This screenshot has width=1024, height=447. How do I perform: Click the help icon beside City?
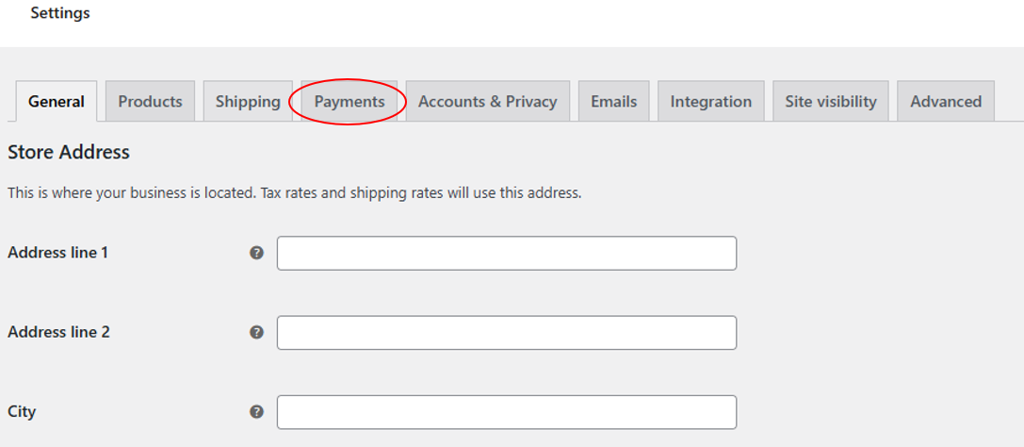[256, 411]
